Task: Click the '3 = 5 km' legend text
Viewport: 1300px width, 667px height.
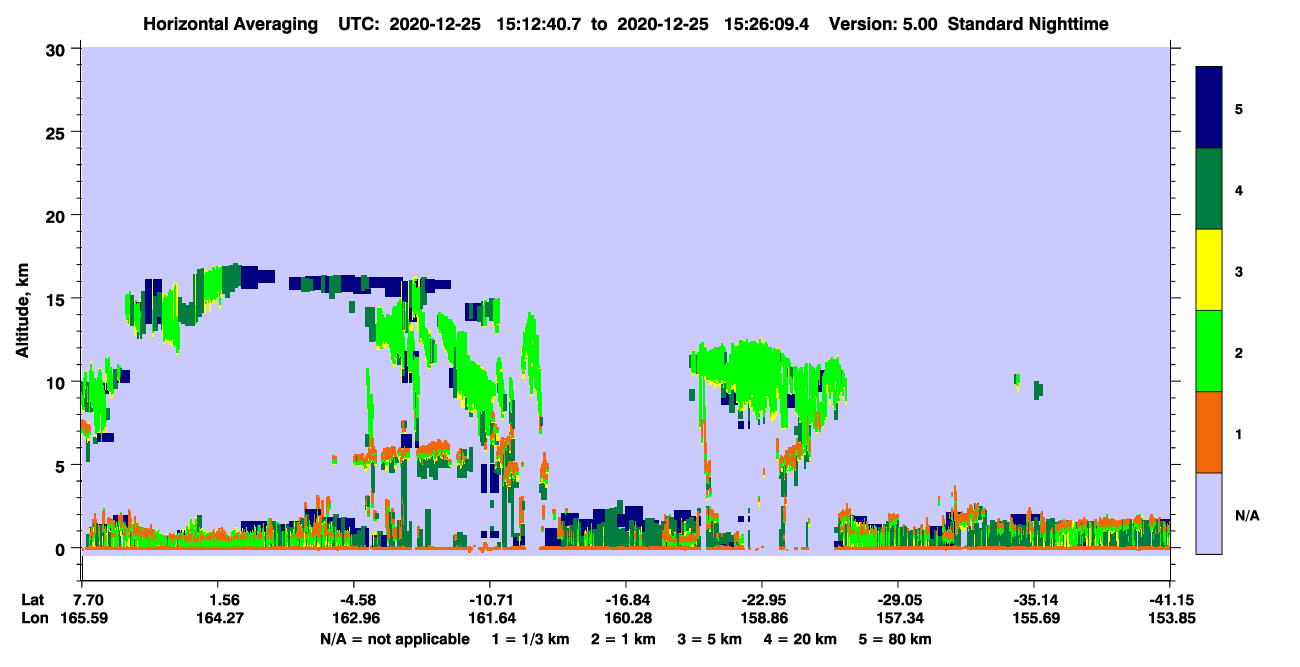Action: pos(709,639)
